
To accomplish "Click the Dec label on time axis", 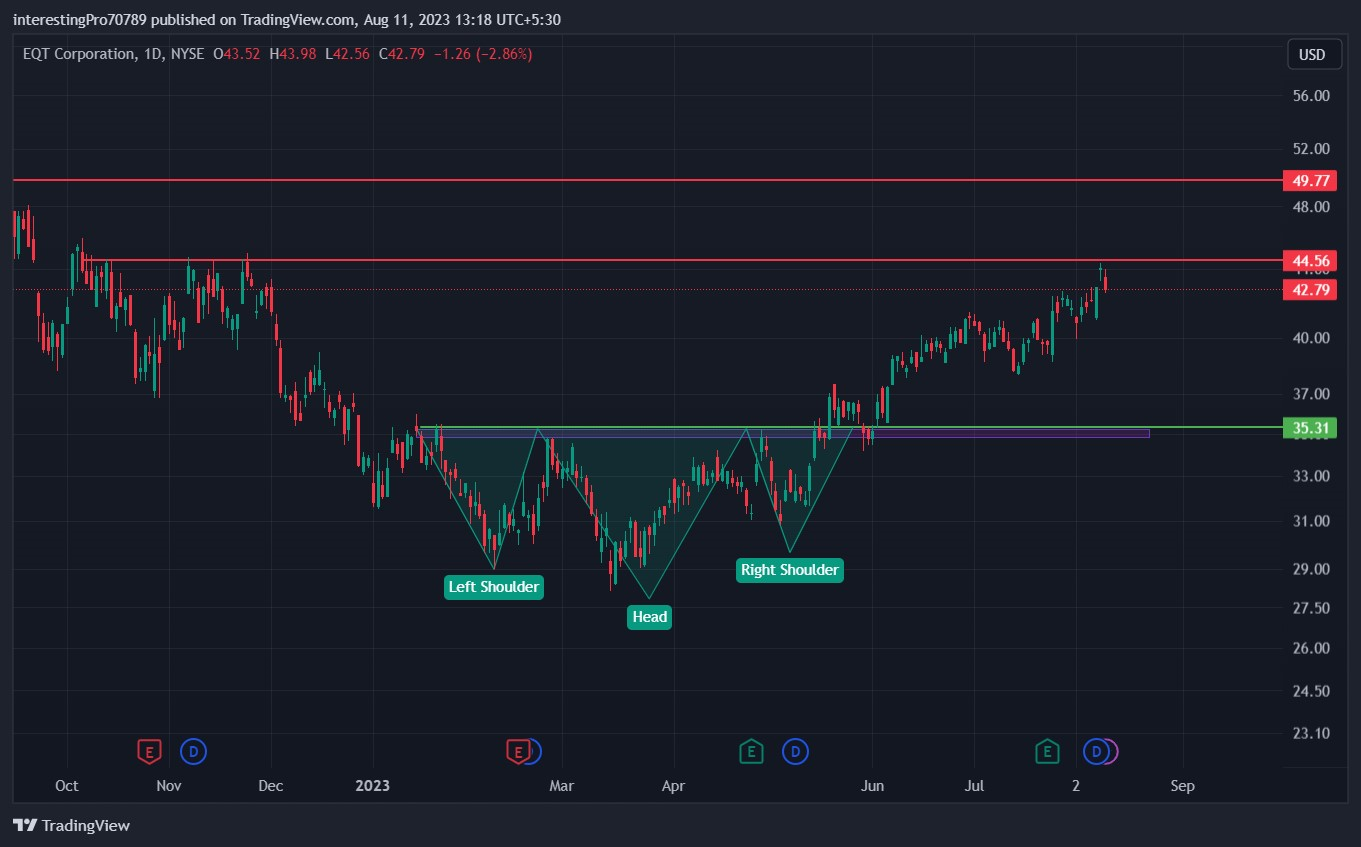I will 271,786.
